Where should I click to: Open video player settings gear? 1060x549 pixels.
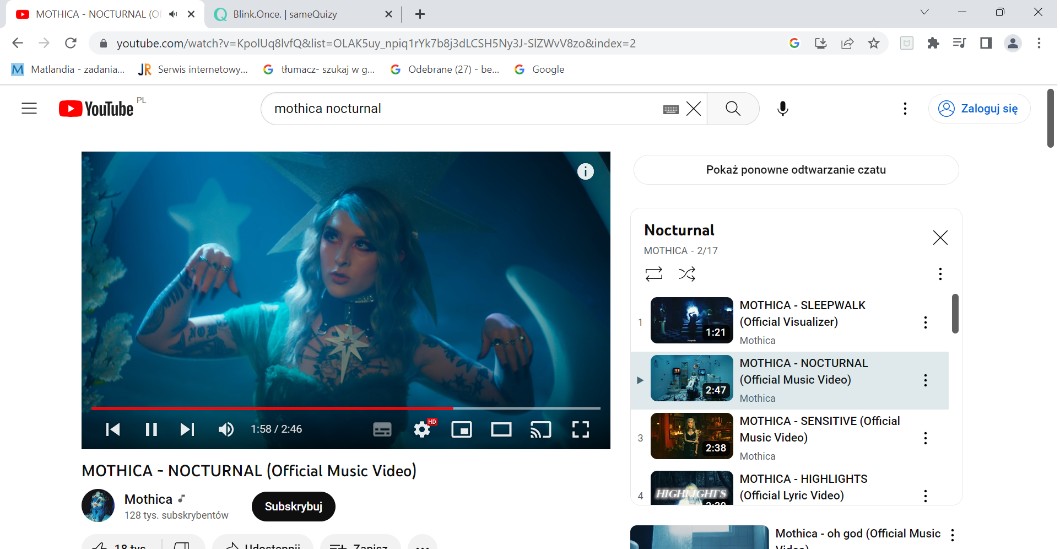point(422,429)
